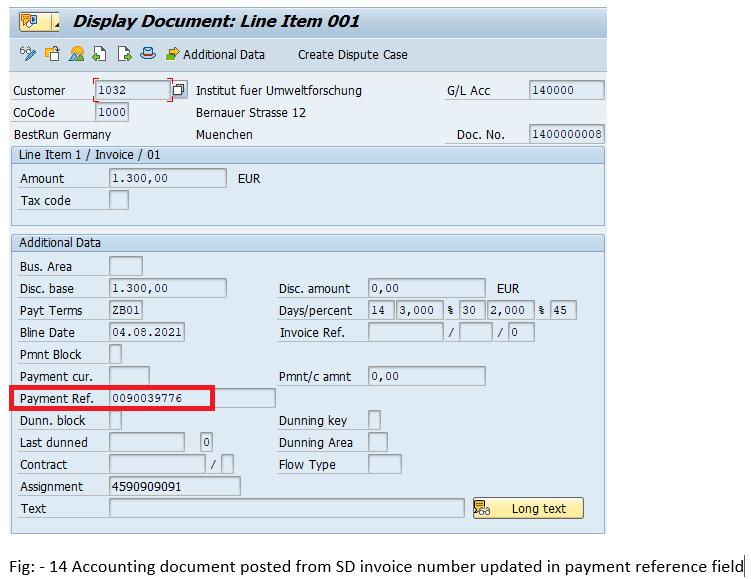The width and height of the screenshot is (751, 579).
Task: Go to the previous line item icon
Action: tap(100, 54)
